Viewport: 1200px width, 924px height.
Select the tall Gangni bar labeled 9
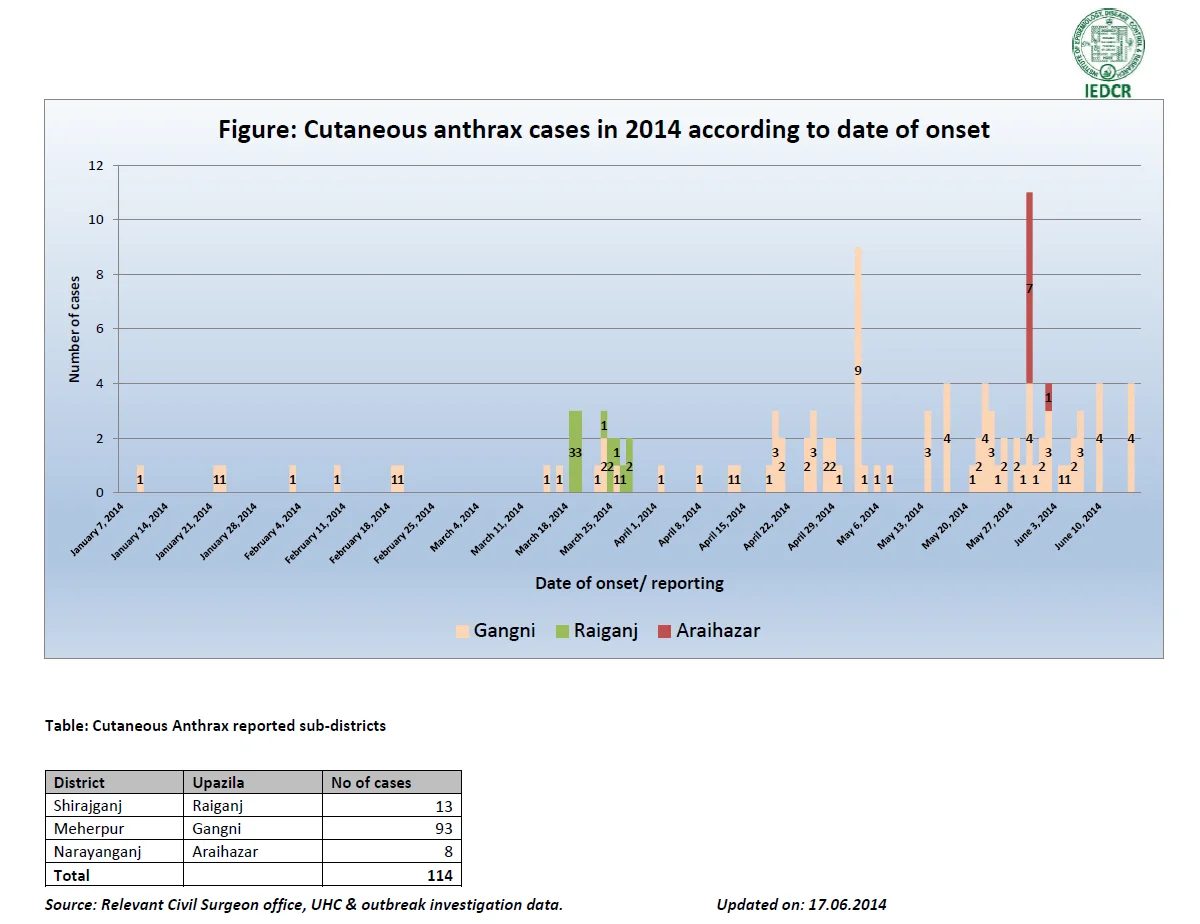click(858, 370)
